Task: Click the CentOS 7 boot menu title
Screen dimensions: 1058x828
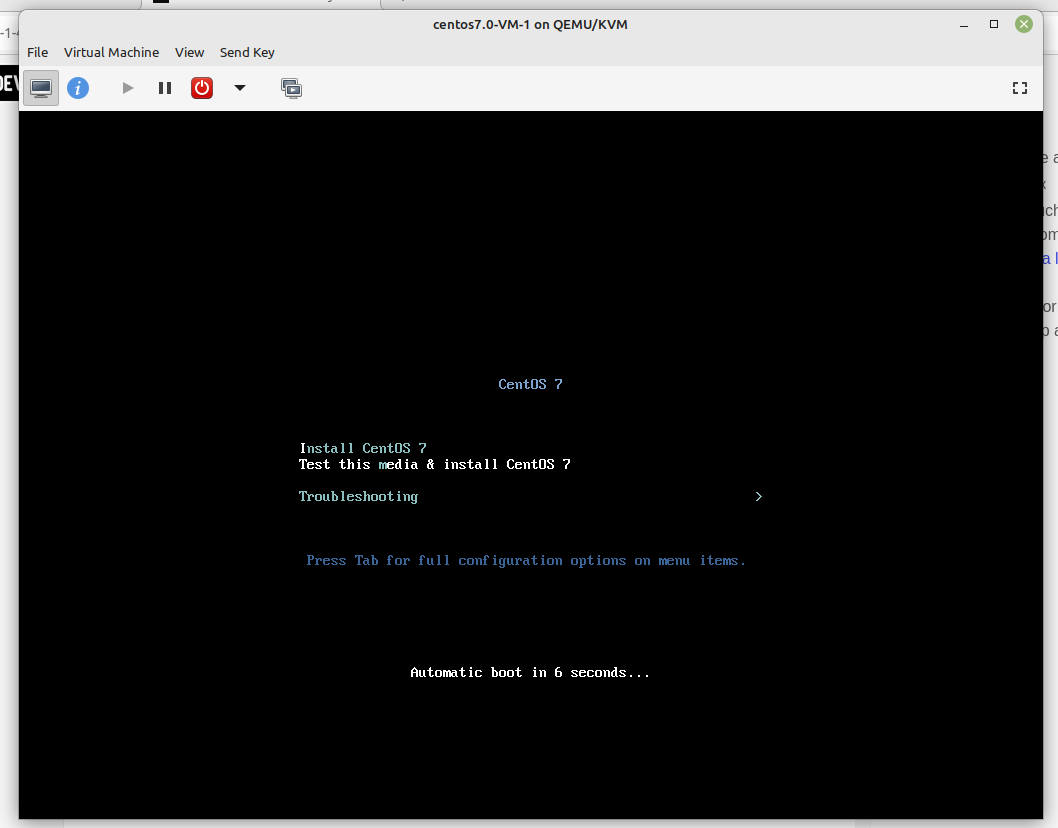Action: click(x=530, y=384)
